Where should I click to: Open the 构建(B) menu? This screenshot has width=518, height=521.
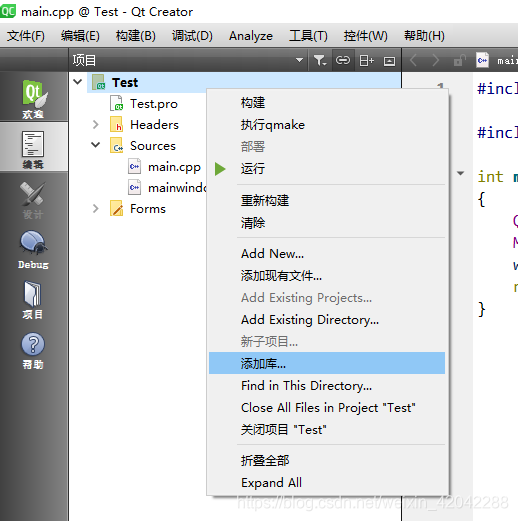click(136, 36)
